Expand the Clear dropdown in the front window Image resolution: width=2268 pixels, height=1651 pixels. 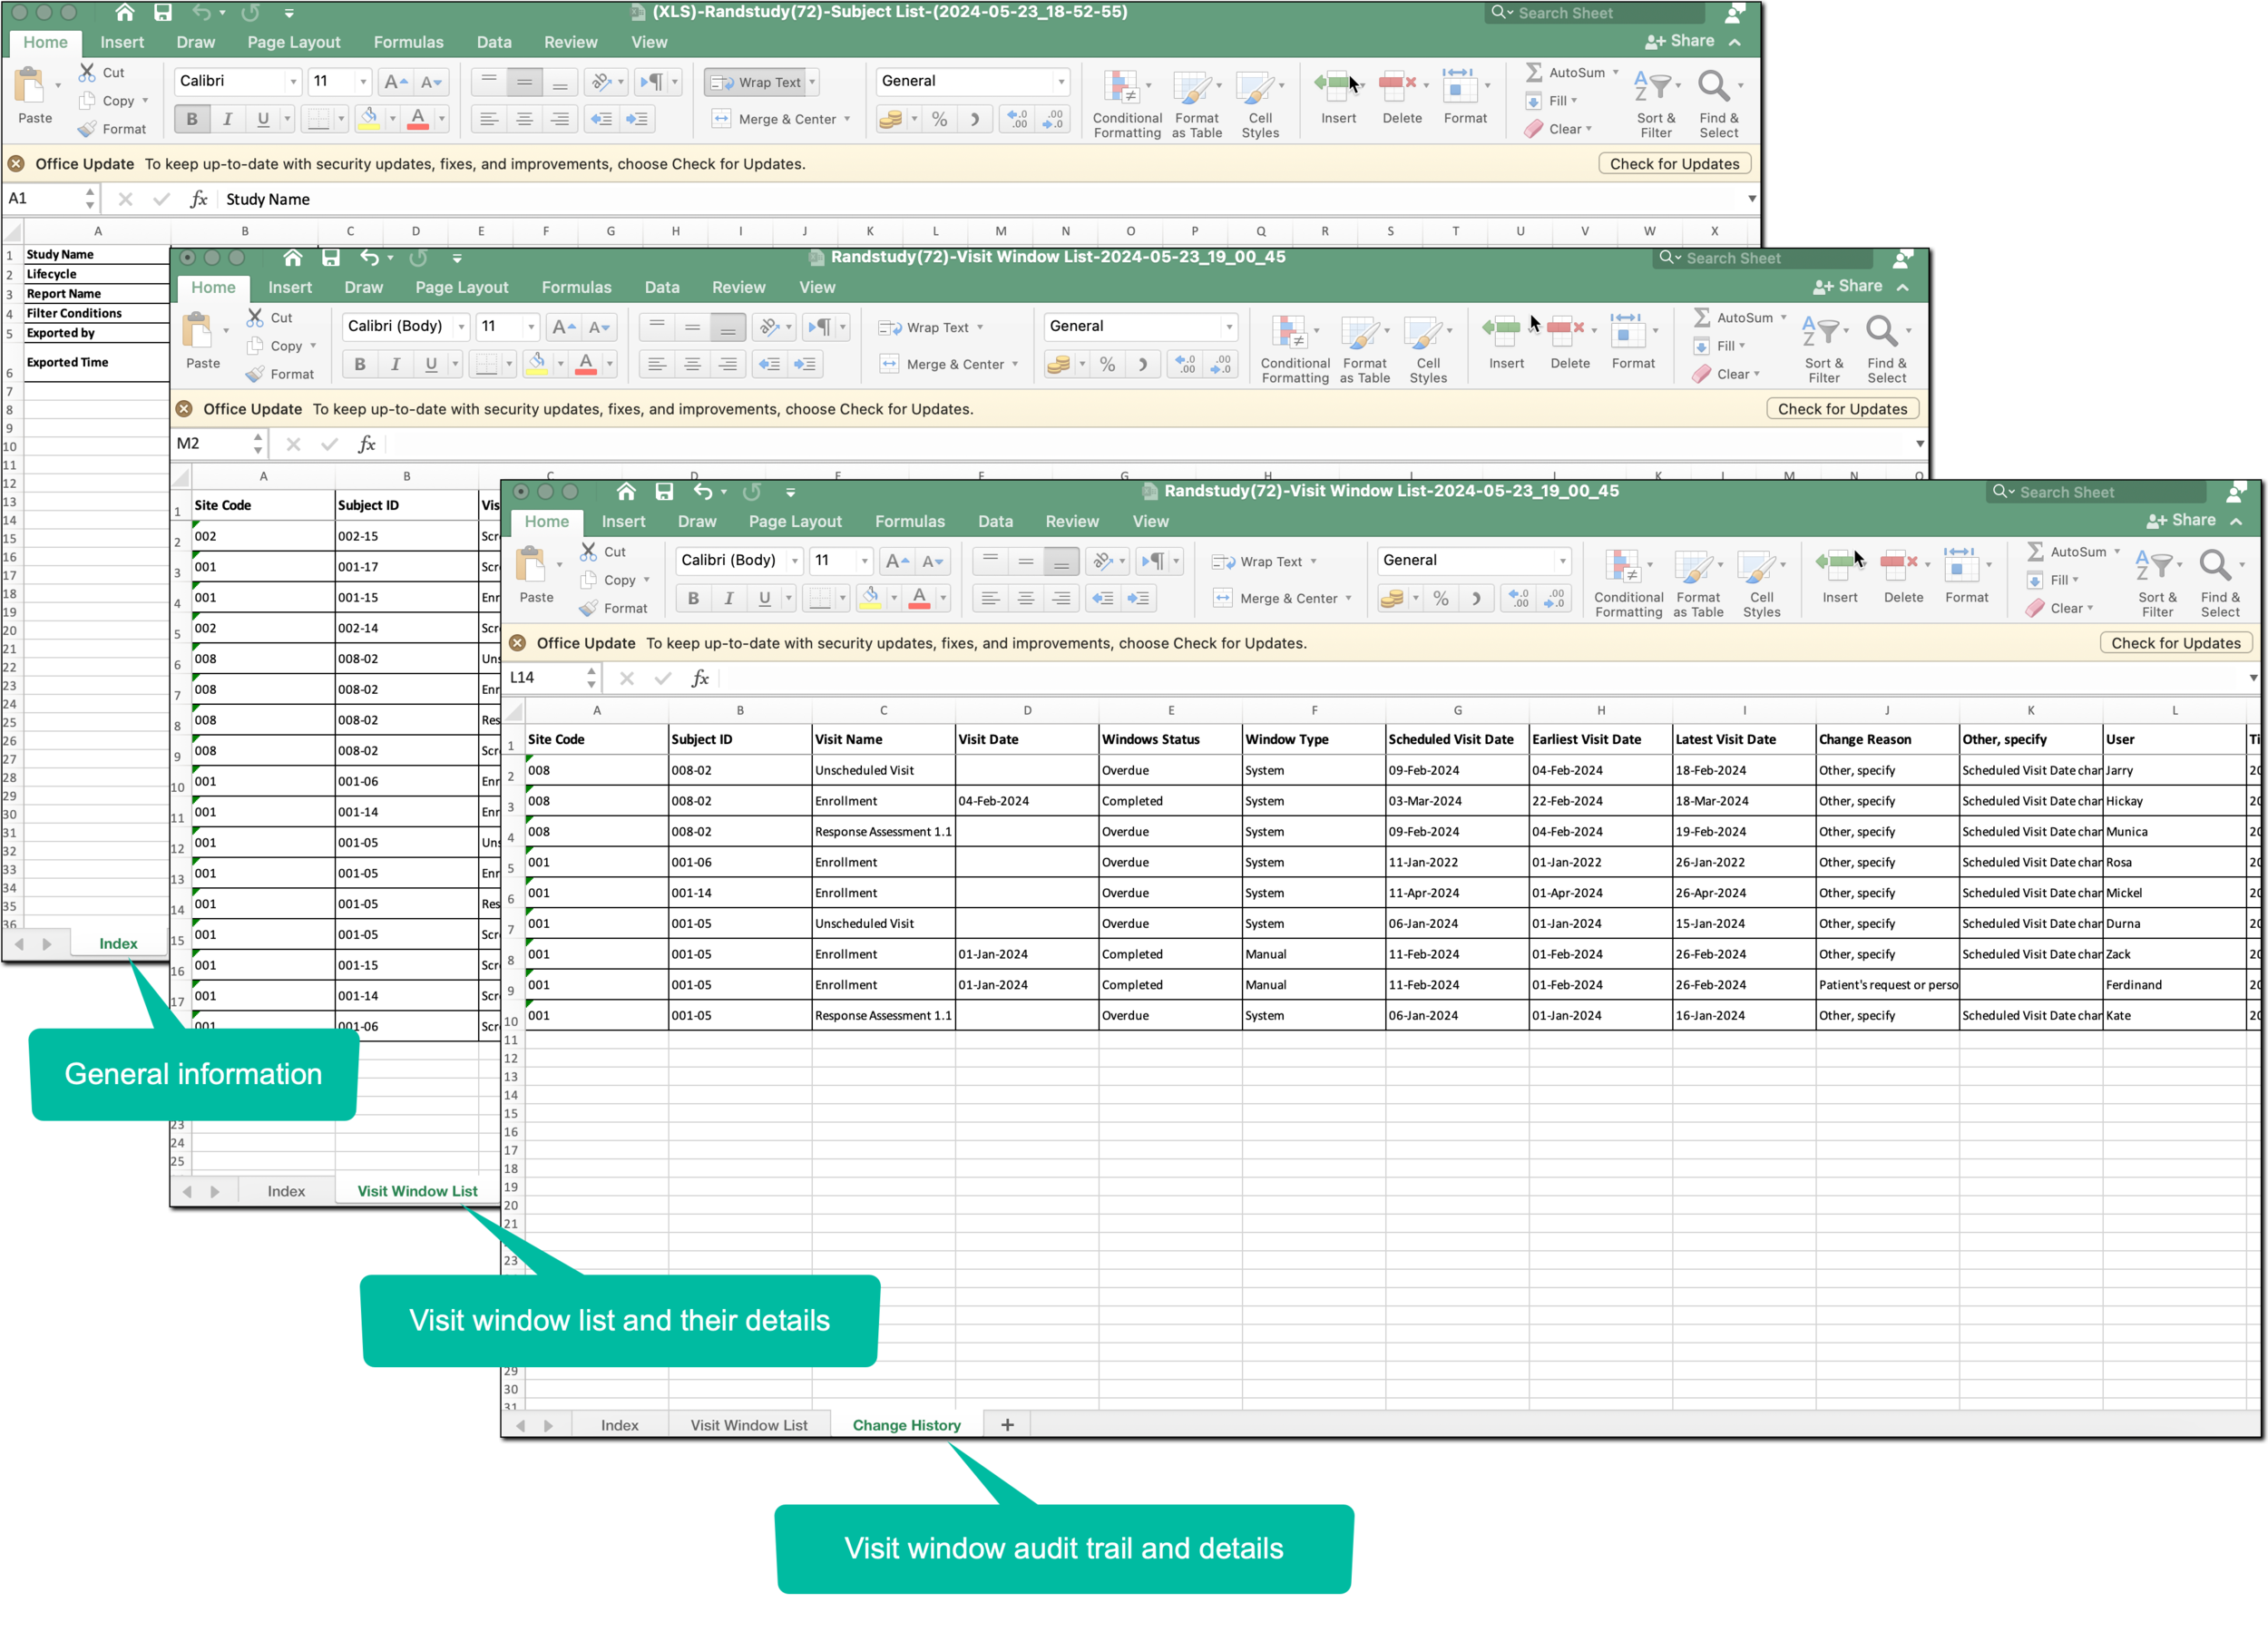(2089, 608)
